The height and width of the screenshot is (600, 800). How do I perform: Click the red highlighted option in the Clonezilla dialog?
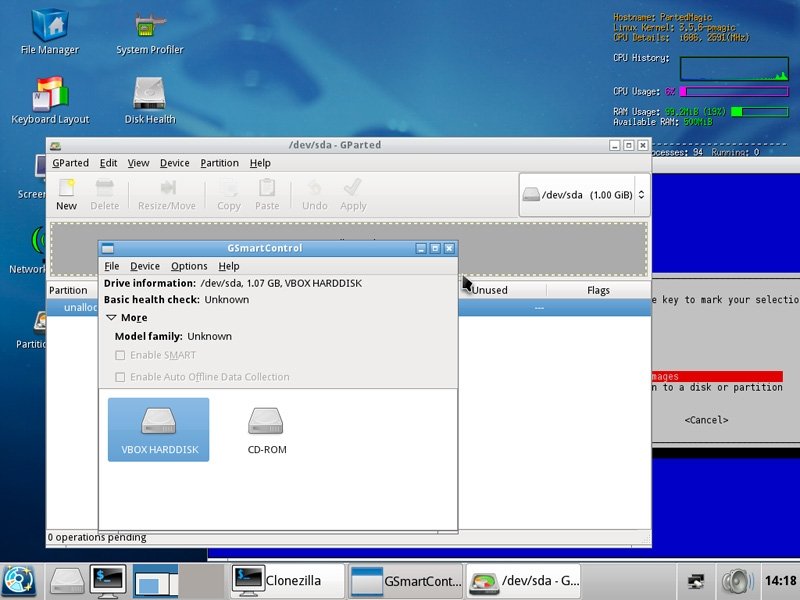[717, 376]
